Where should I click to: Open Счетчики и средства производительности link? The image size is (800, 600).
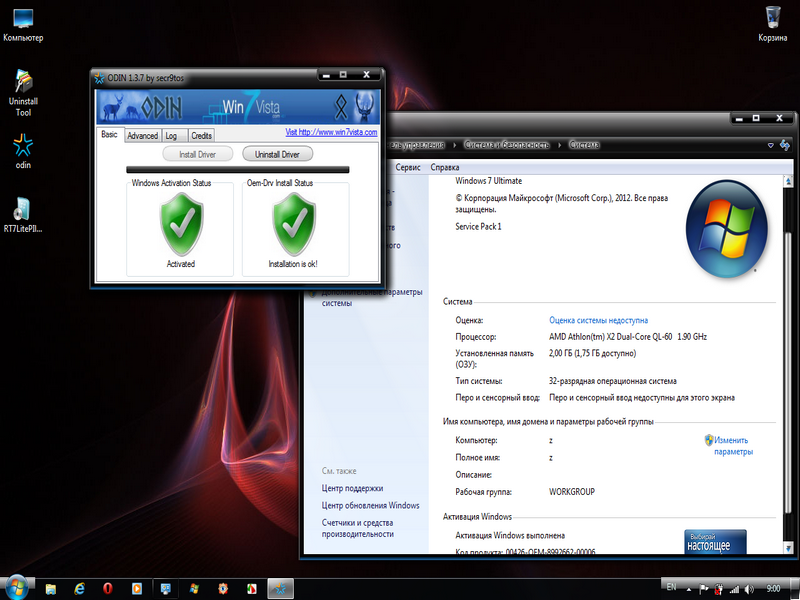(x=358, y=529)
